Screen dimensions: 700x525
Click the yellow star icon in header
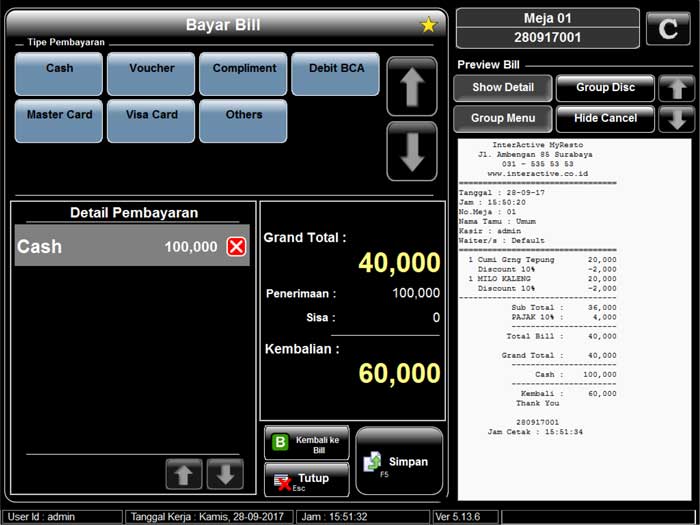click(x=428, y=25)
